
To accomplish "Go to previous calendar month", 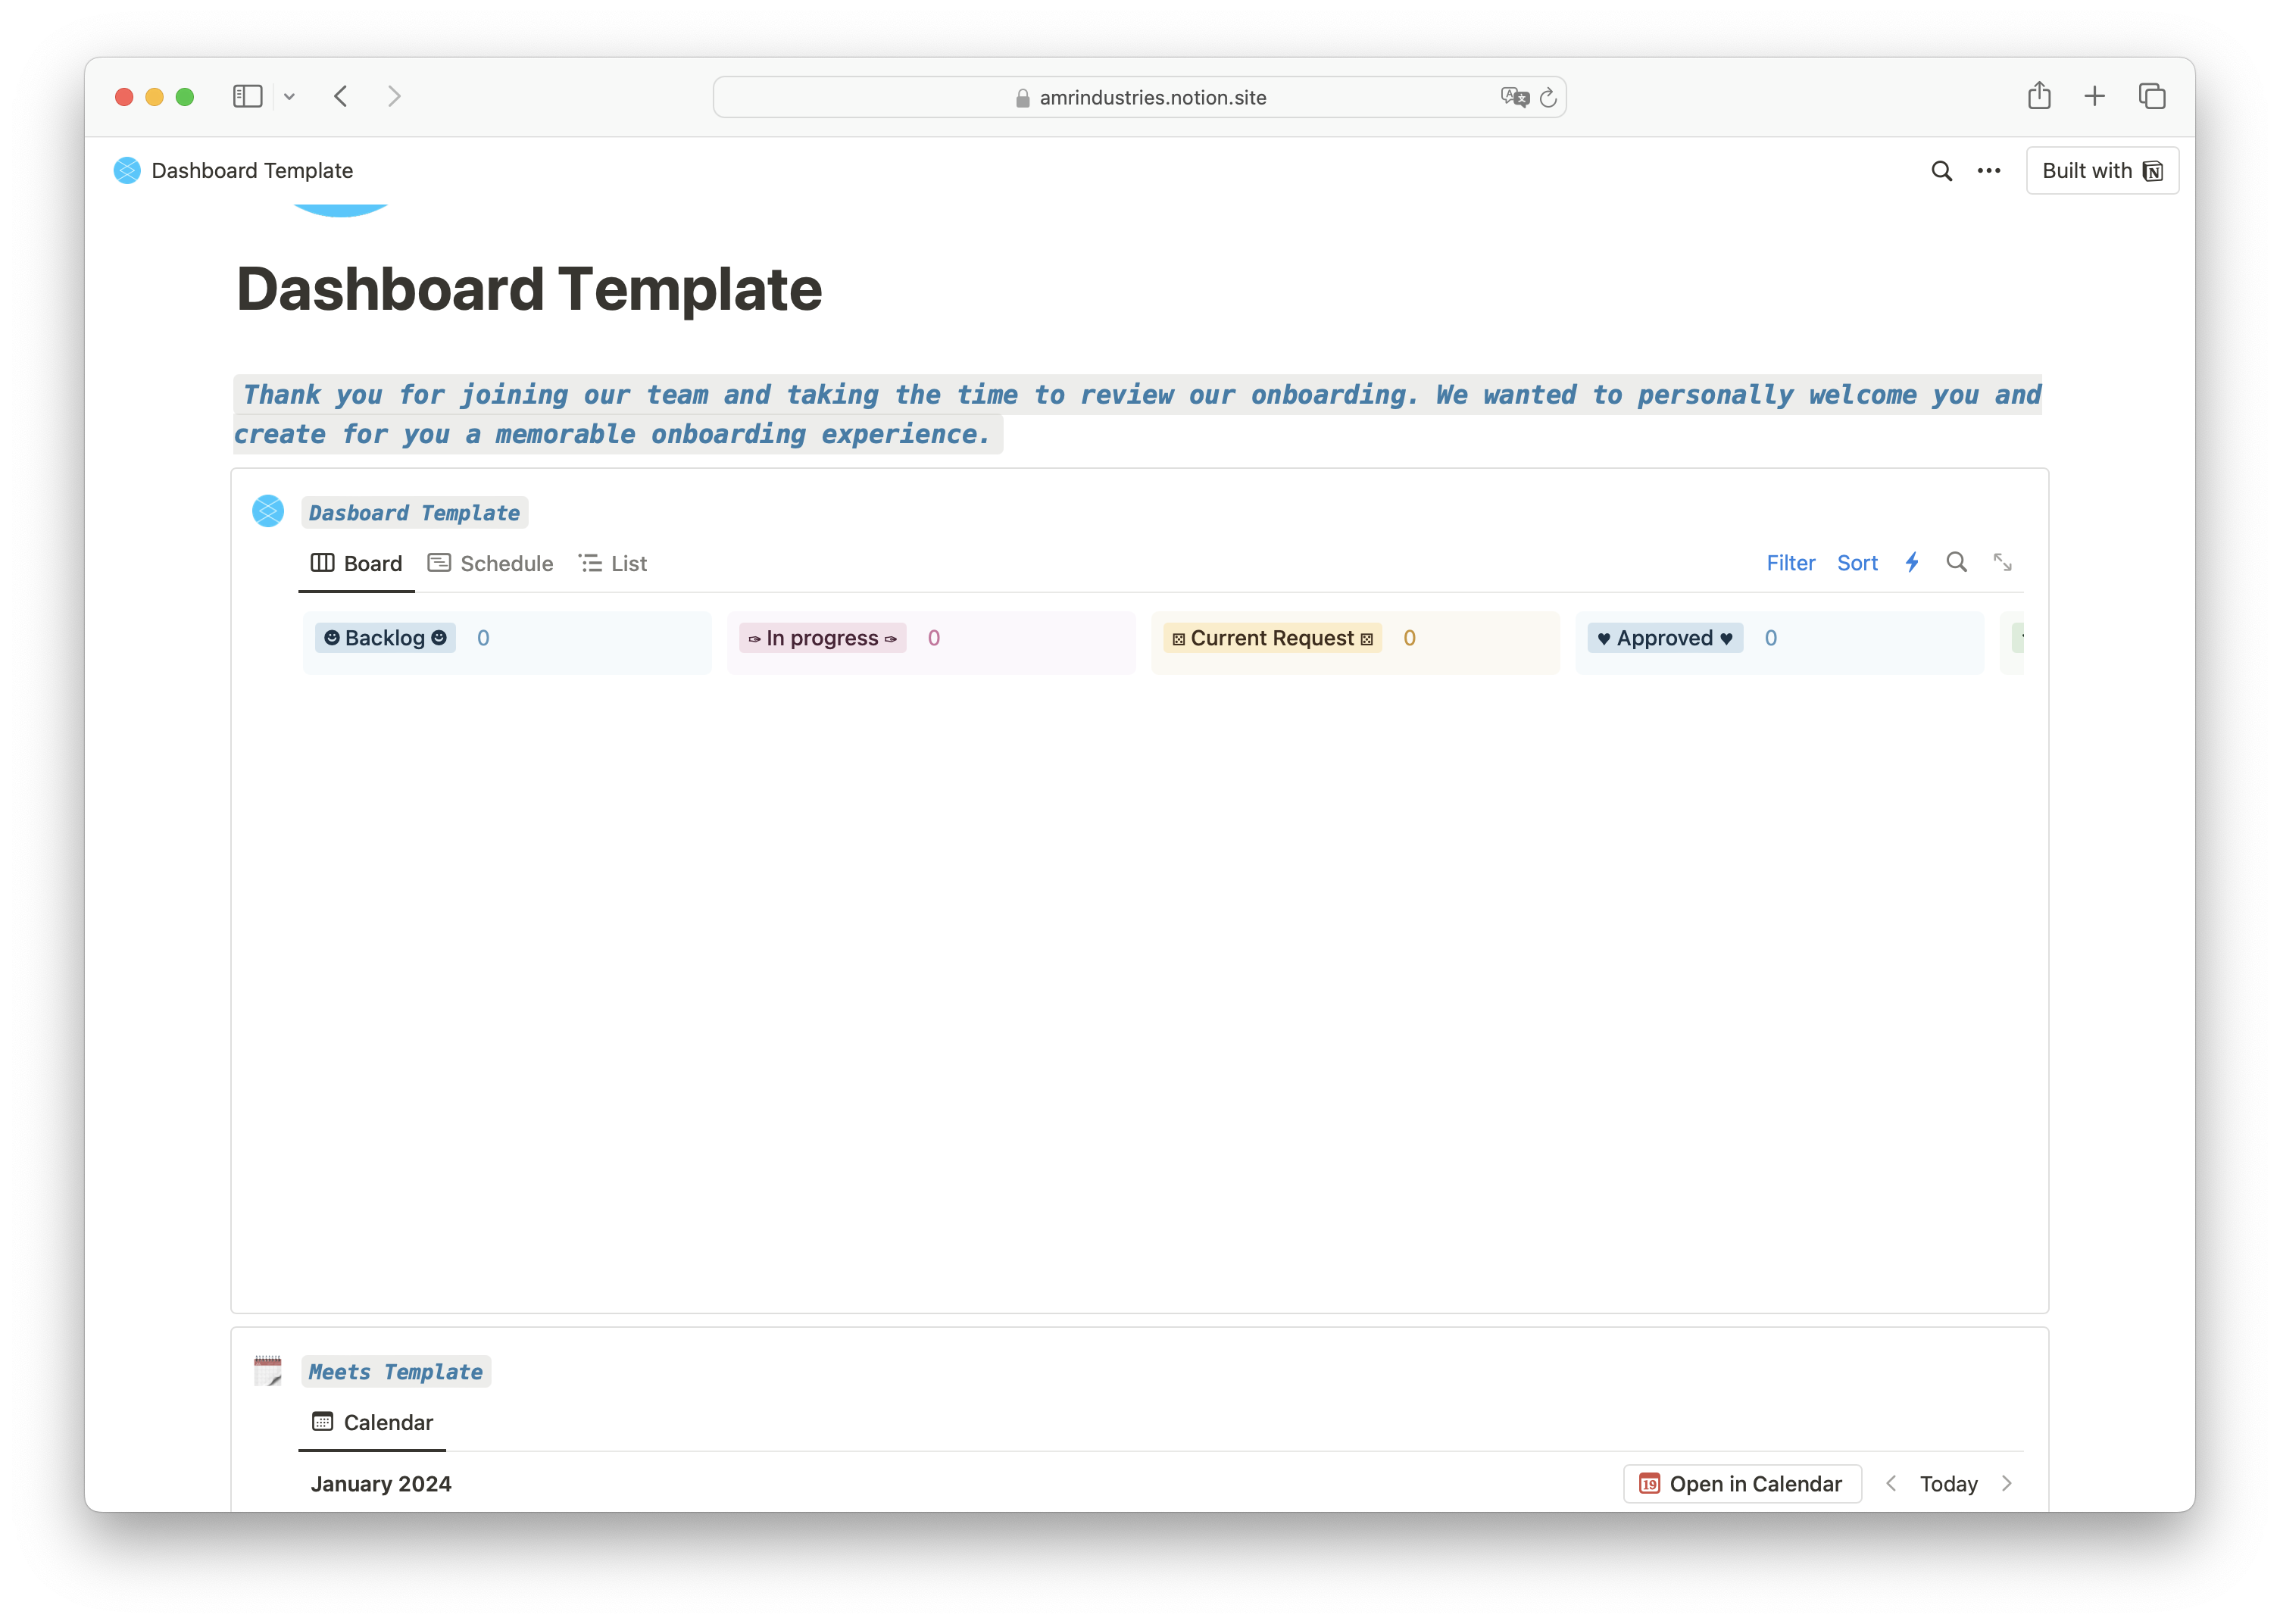I will 1890,1484.
